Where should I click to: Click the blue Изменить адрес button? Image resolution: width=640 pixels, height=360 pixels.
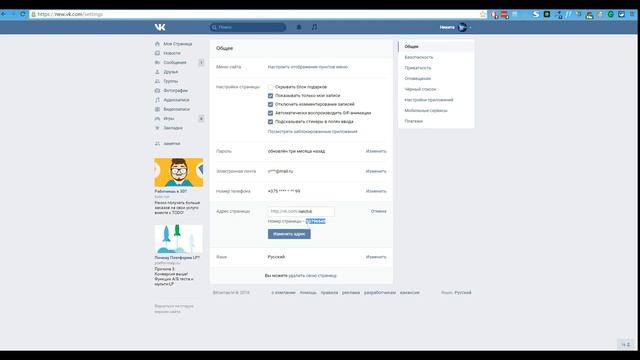coord(289,234)
